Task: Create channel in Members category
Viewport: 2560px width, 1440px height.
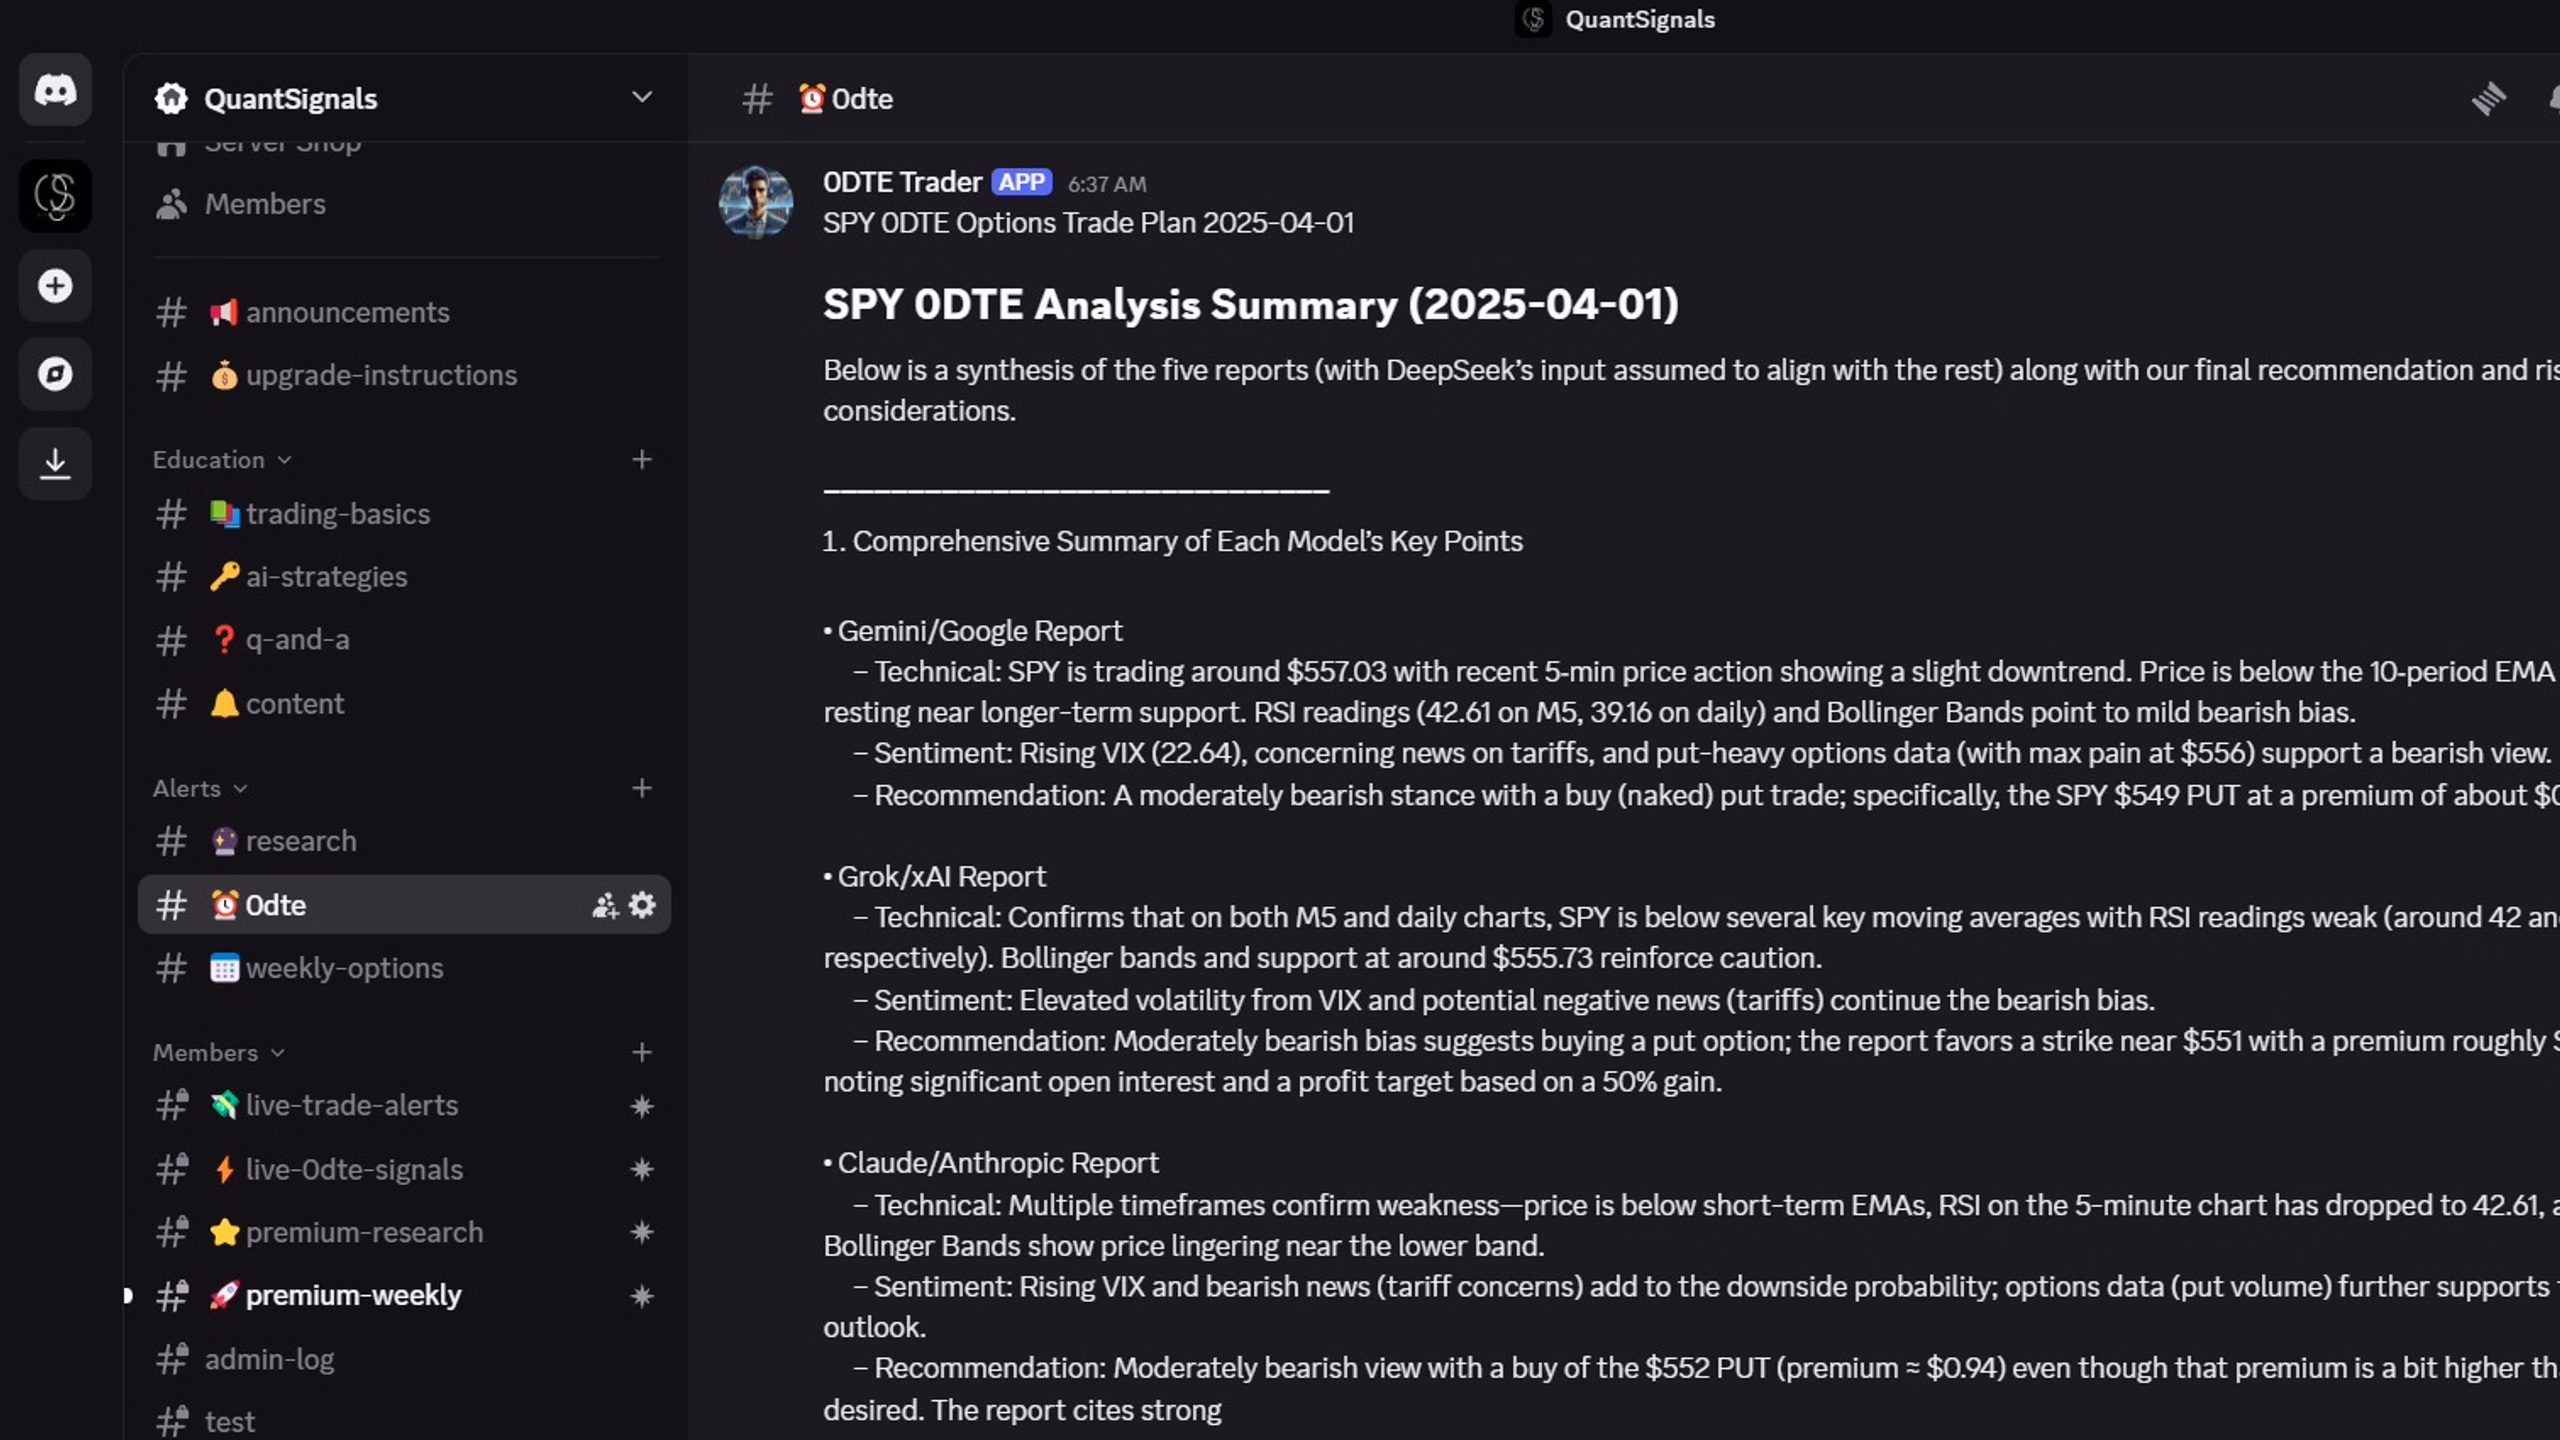Action: coord(642,1052)
